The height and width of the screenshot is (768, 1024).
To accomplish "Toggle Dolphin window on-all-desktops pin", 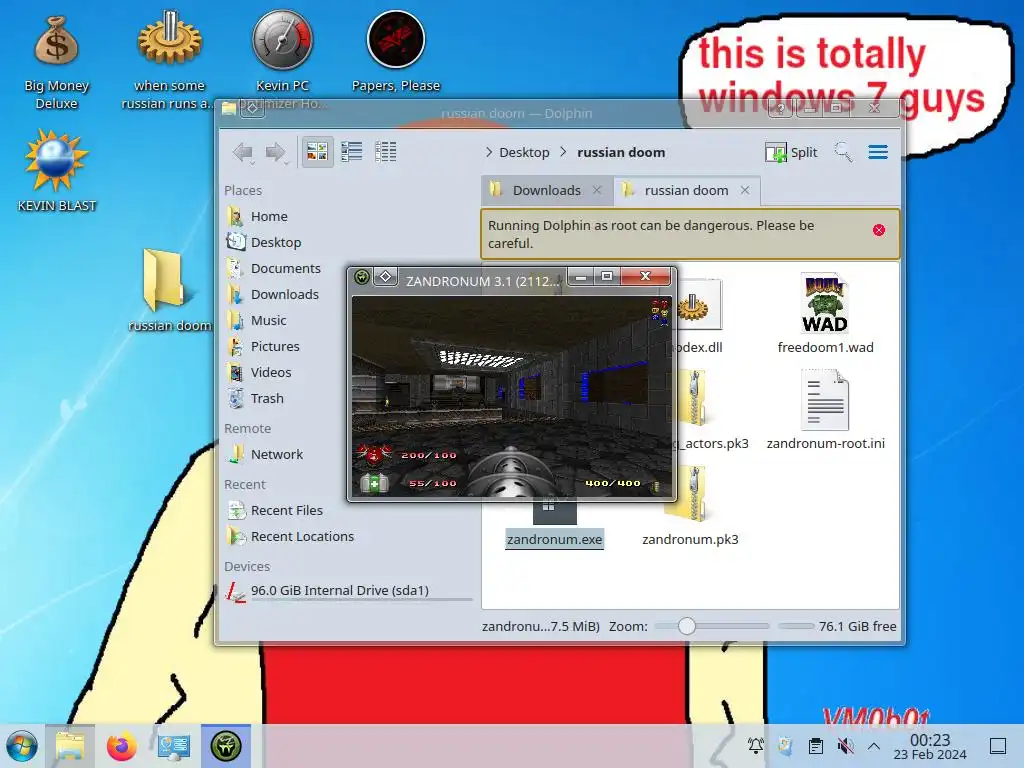I will point(252,109).
